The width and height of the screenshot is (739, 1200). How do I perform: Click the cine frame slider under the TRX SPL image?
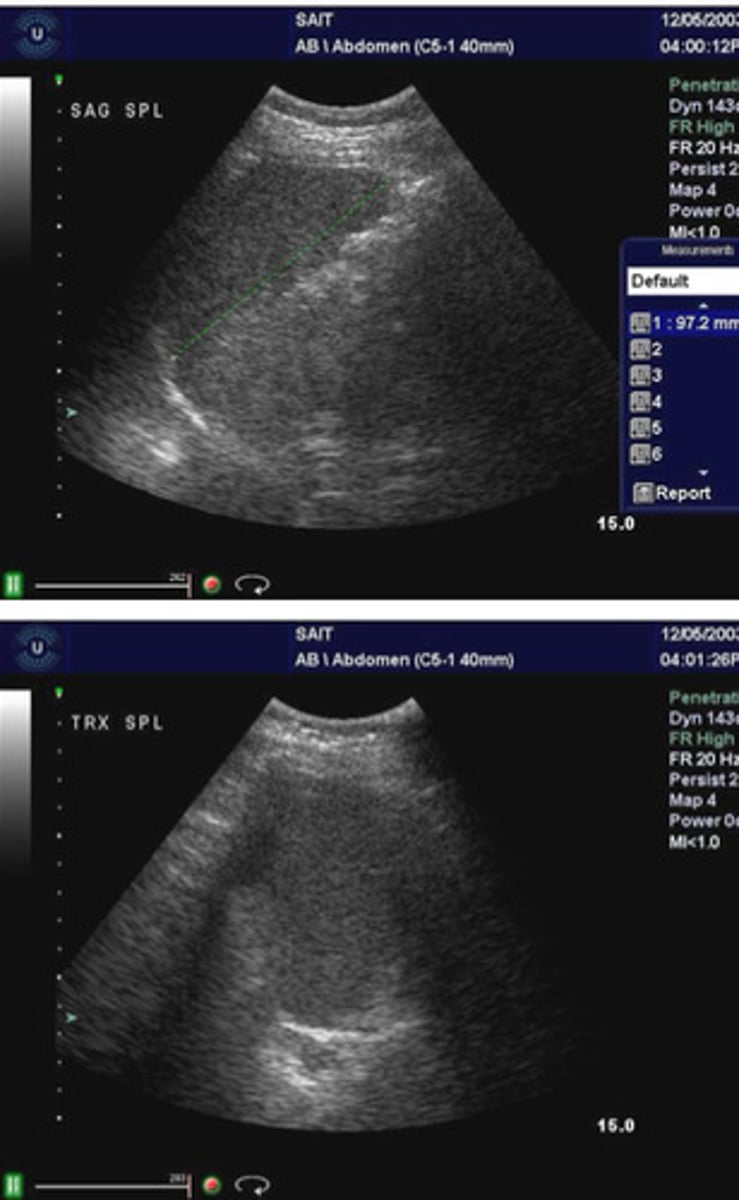[113, 1186]
